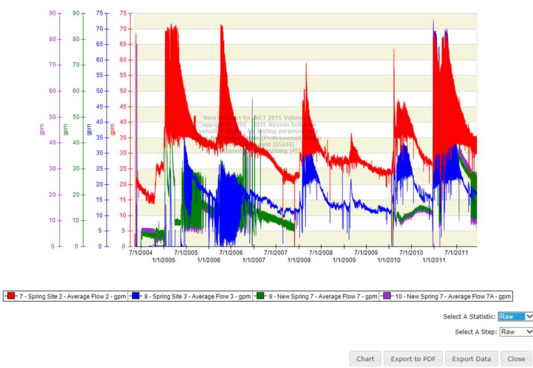The image size is (533, 368).
Task: Close the chart dialog
Action: pyautogui.click(x=516, y=359)
